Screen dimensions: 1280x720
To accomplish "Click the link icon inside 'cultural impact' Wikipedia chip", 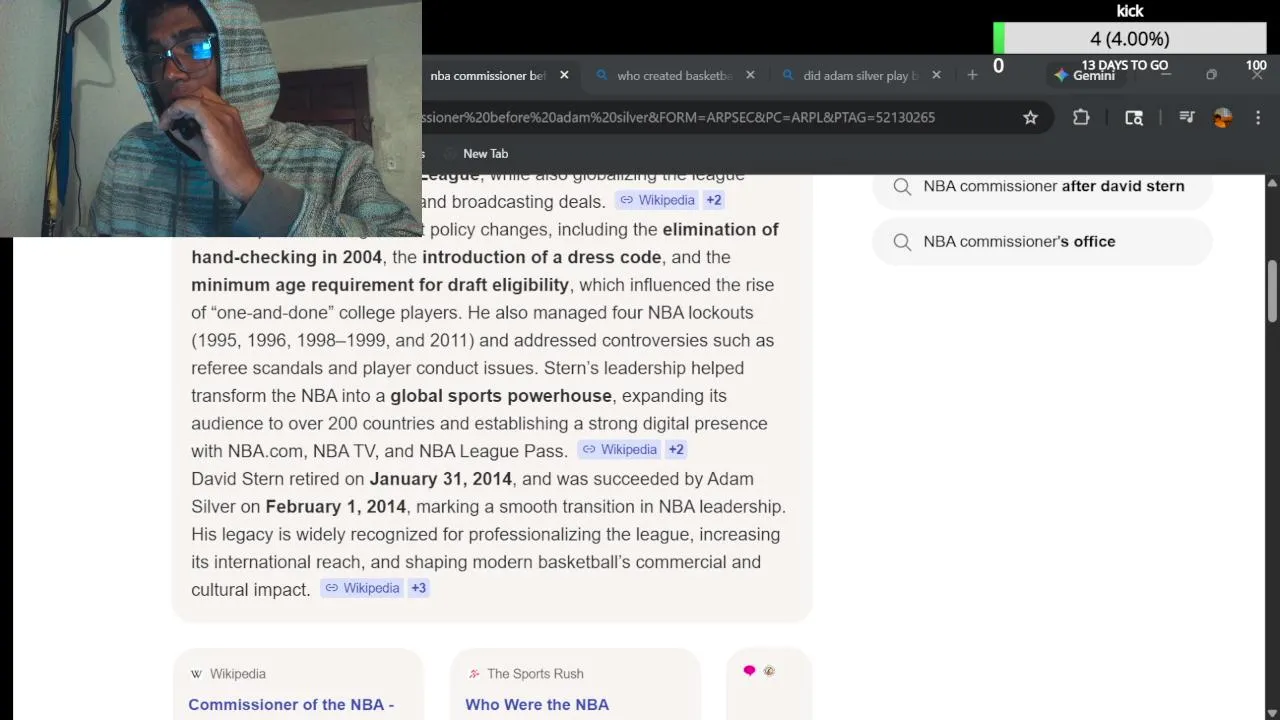I will (332, 588).
